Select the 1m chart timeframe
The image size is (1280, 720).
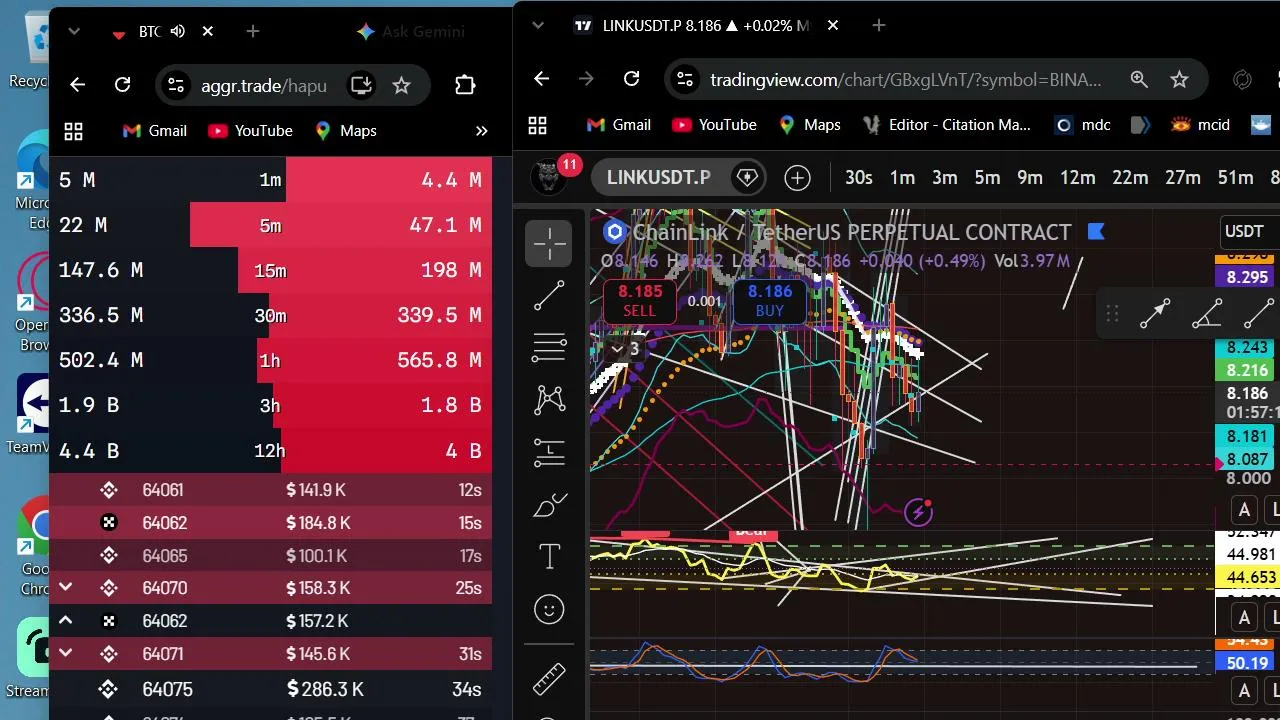[902, 178]
